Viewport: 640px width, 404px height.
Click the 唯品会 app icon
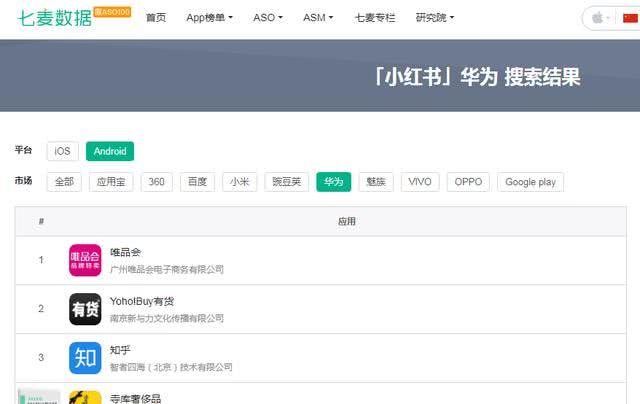click(85, 260)
